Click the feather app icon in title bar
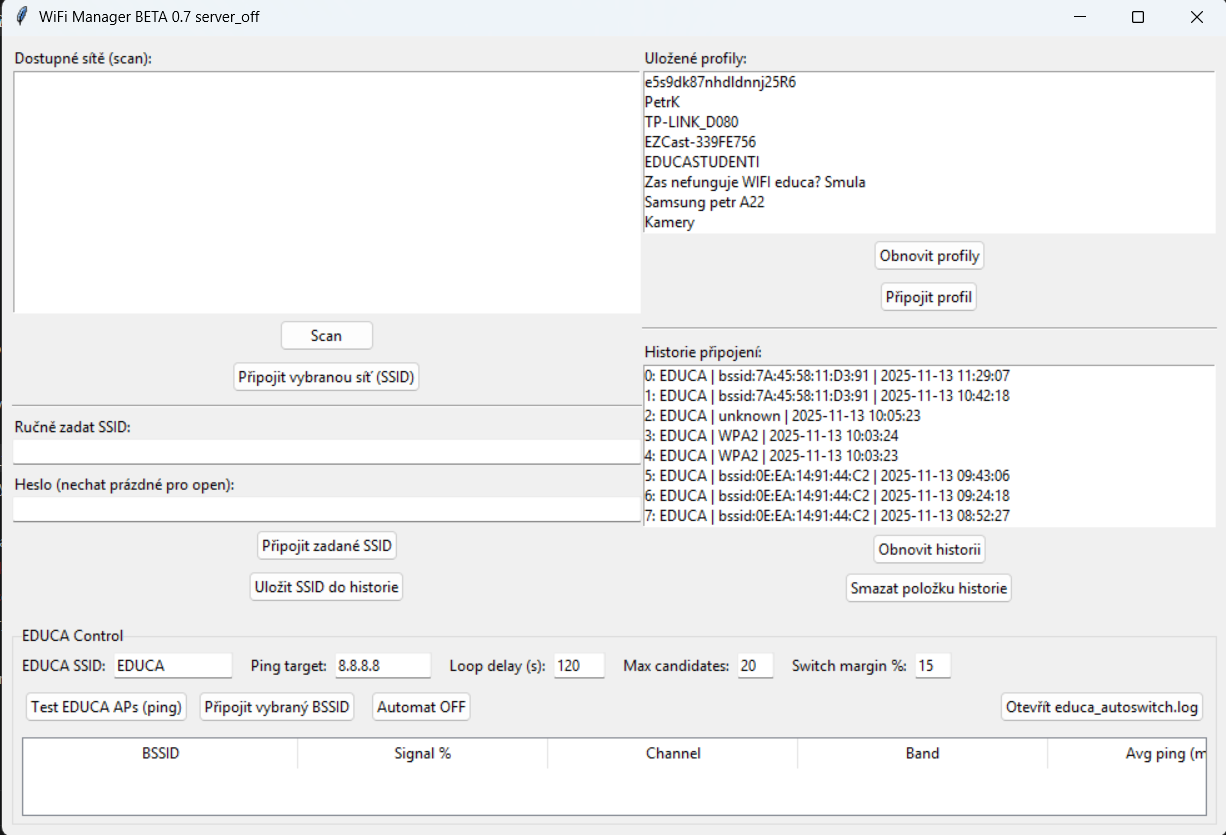This screenshot has width=1226, height=835. click(x=20, y=17)
